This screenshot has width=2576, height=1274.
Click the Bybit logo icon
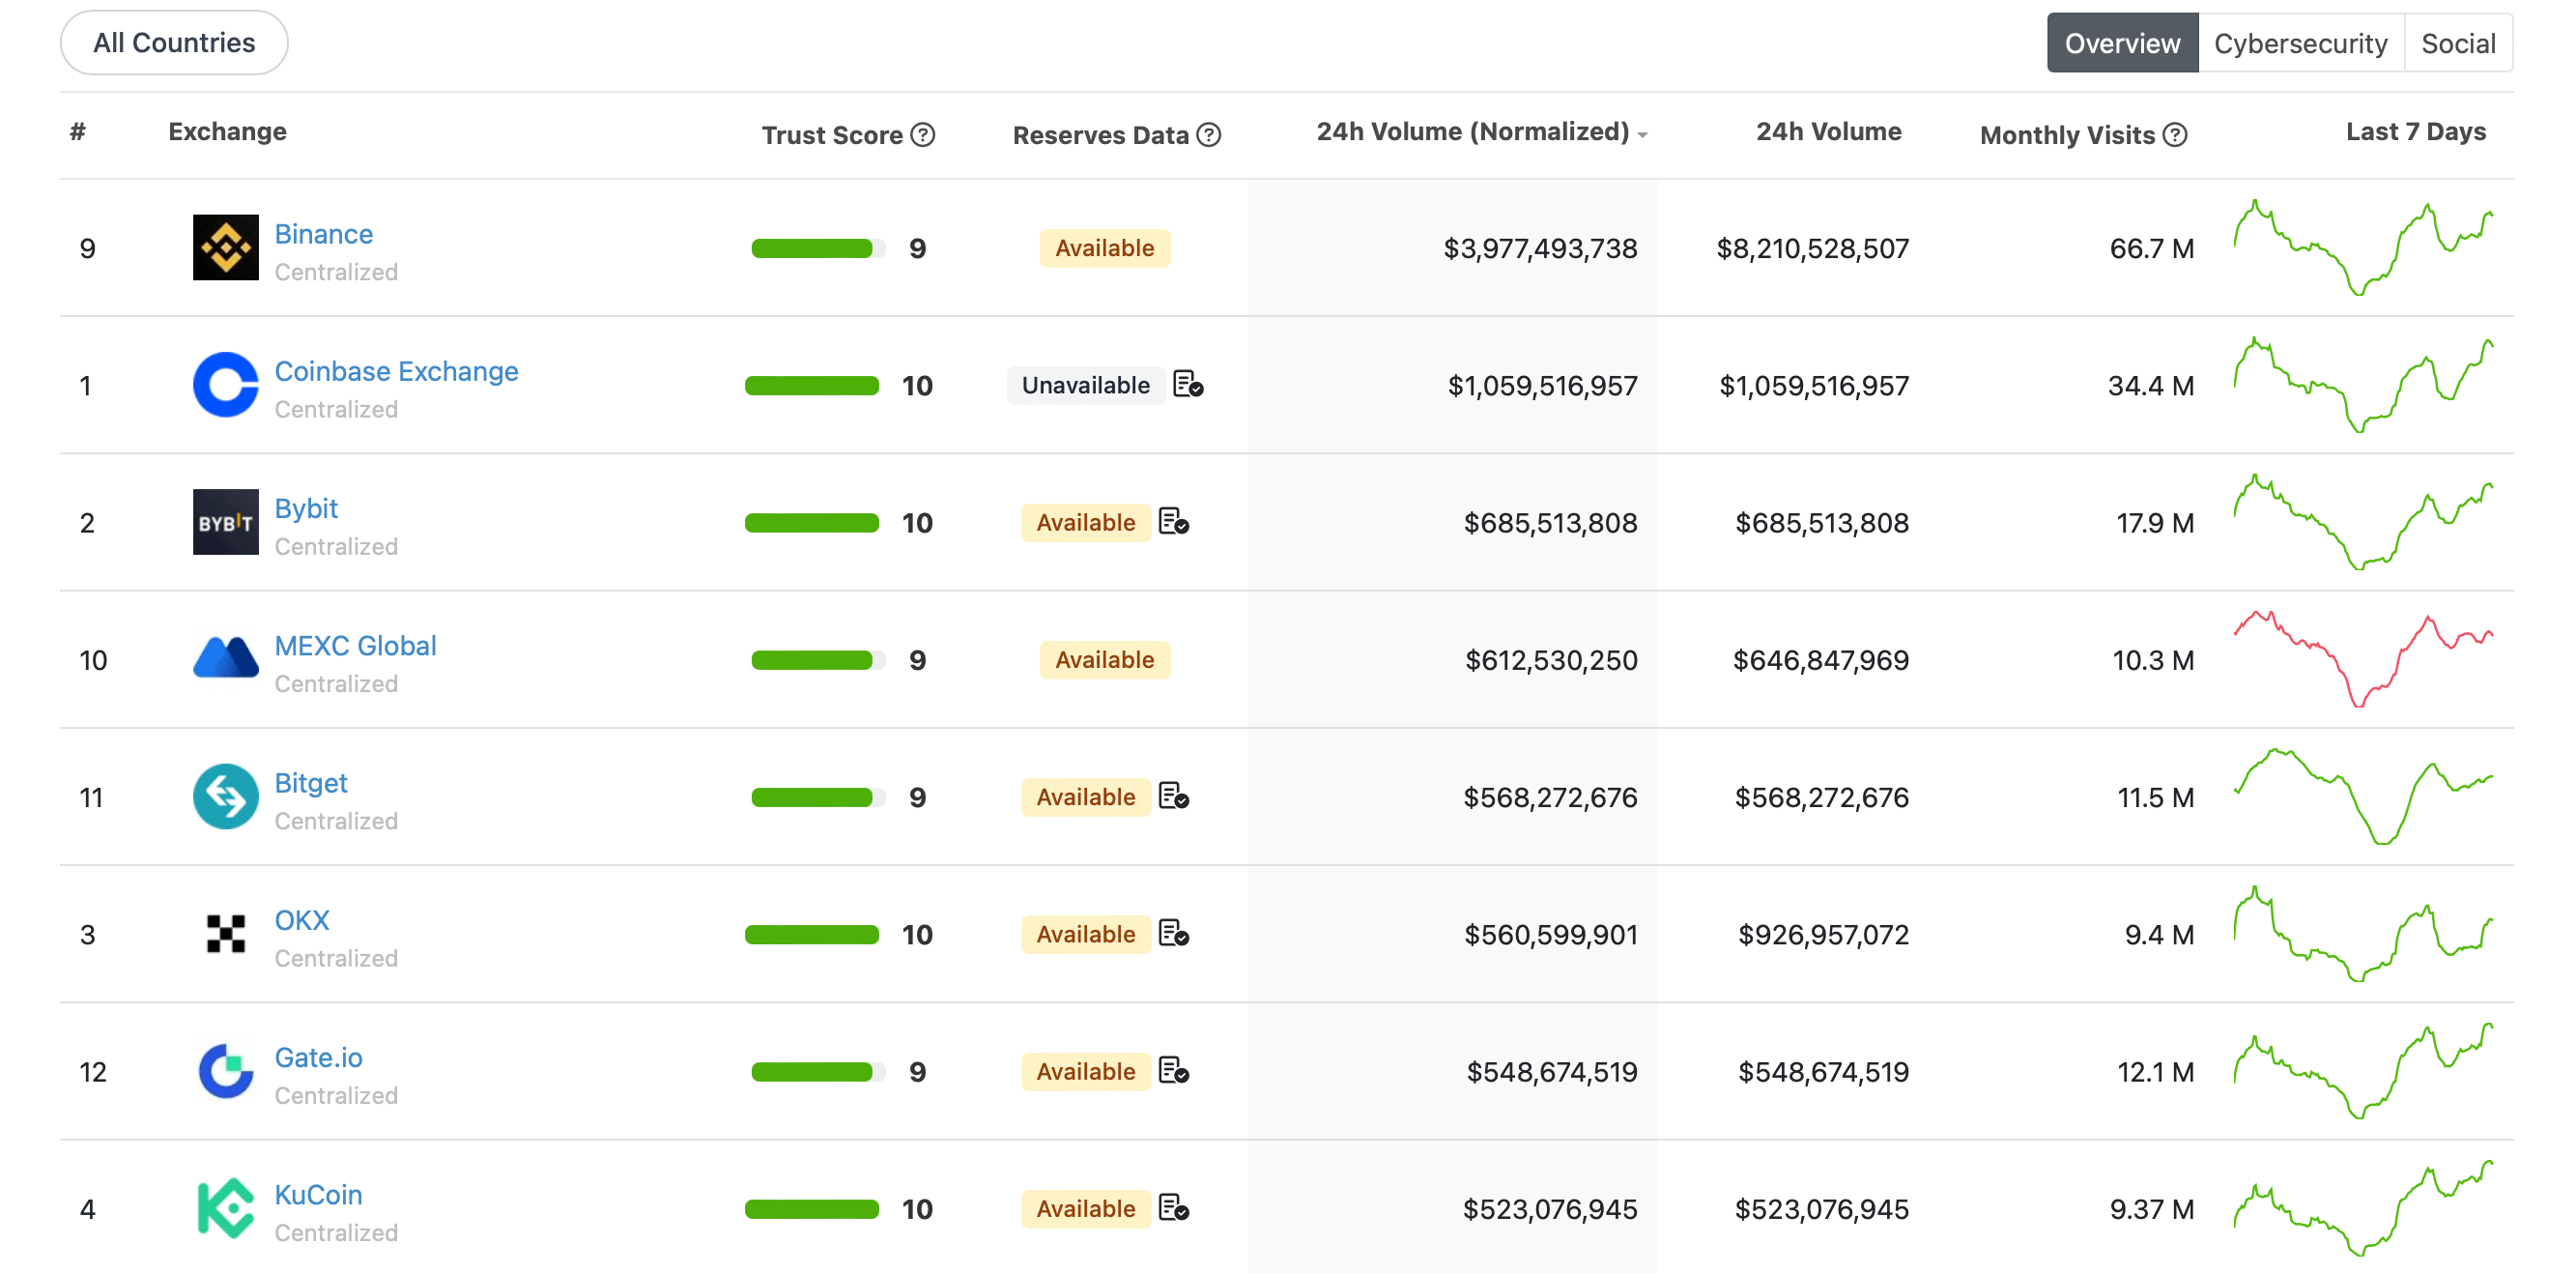tap(225, 522)
